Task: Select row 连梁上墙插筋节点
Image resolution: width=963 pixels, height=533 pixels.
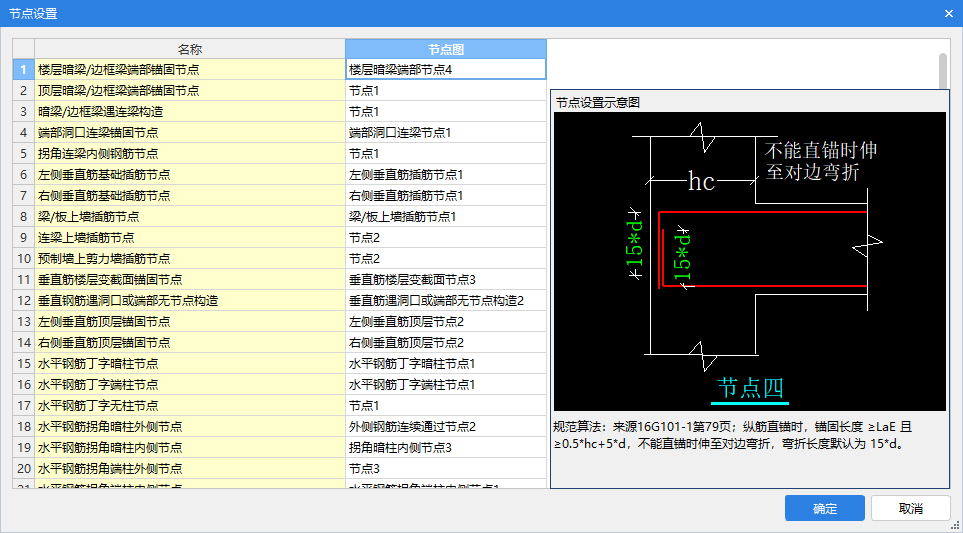Action: pos(190,238)
